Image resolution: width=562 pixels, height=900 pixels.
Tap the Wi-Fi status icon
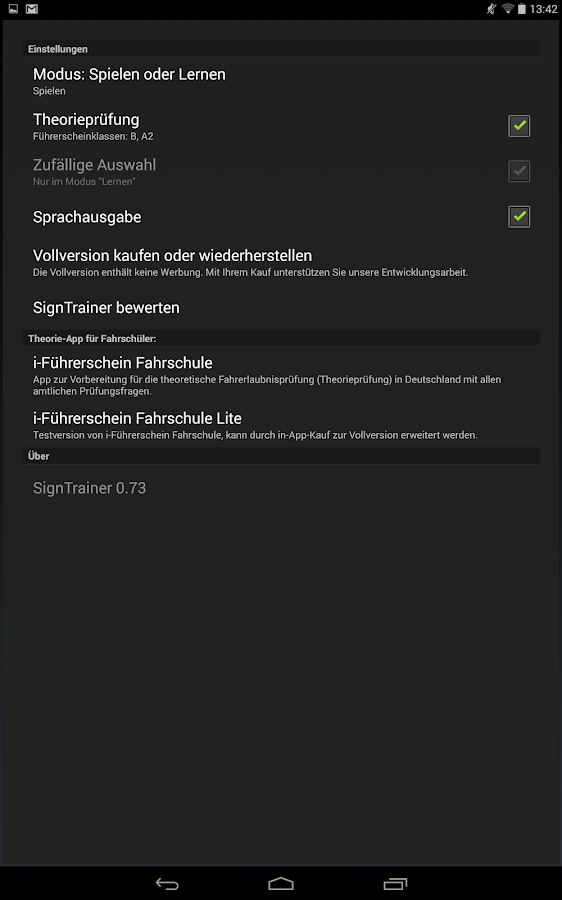(507, 9)
